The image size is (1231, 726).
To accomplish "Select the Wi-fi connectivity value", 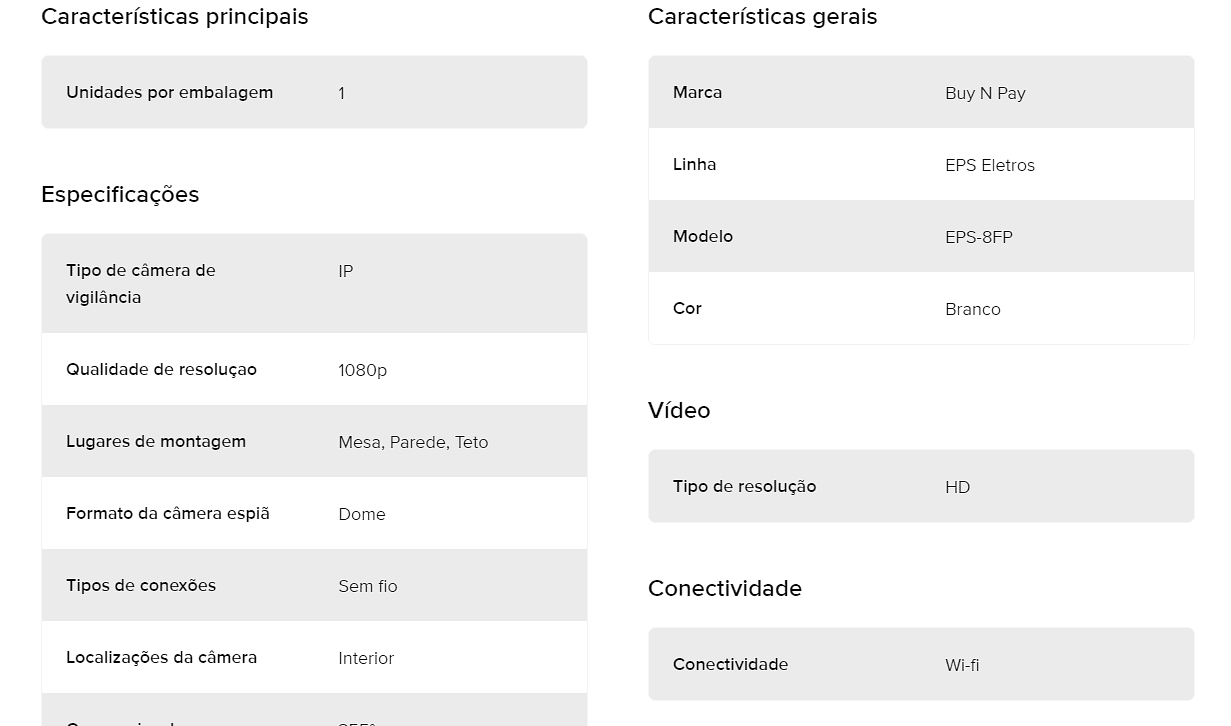I will [x=962, y=665].
